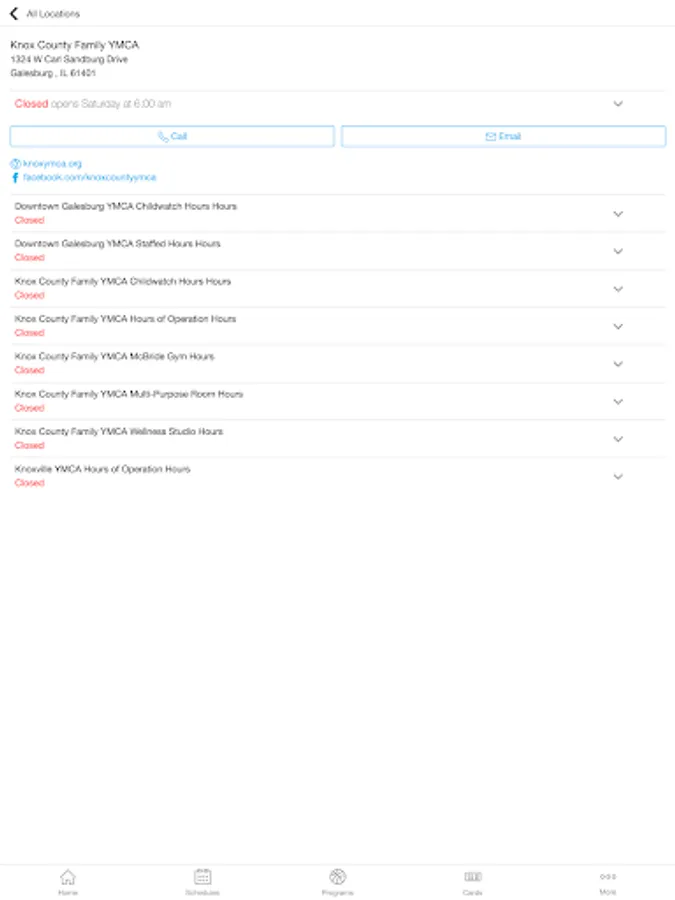Tap the globe website icon
675x900 pixels.
point(15,164)
